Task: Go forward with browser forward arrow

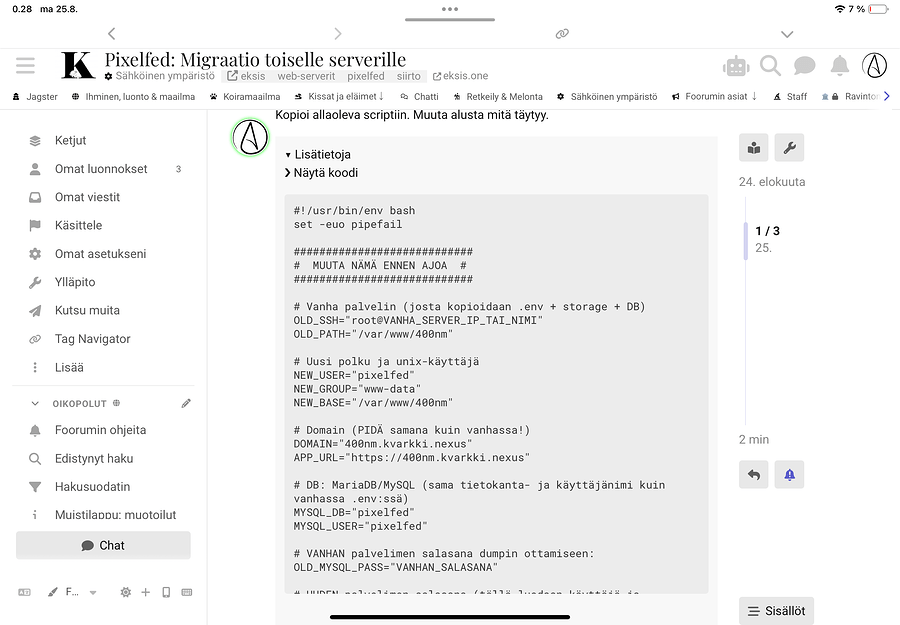Action: [x=338, y=34]
